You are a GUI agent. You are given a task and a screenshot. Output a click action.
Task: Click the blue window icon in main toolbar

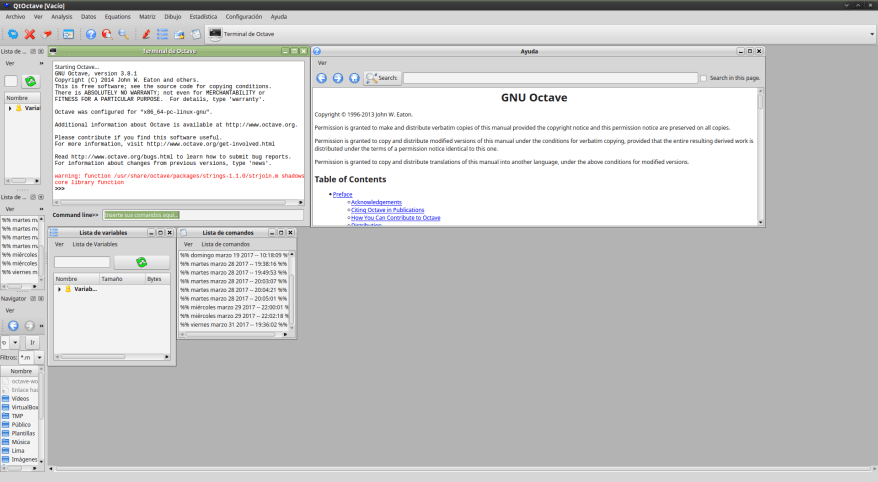68,34
